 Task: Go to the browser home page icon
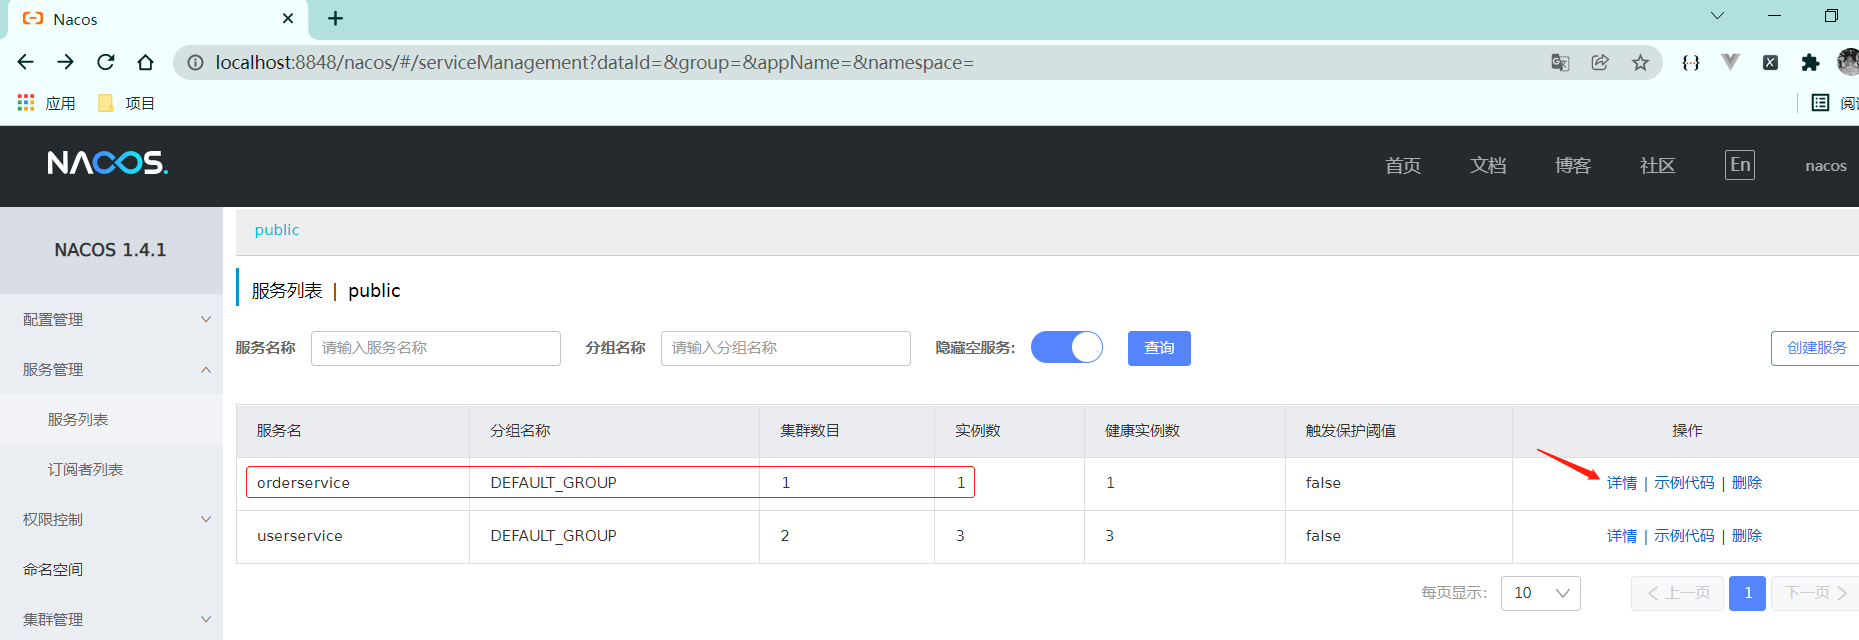[145, 62]
